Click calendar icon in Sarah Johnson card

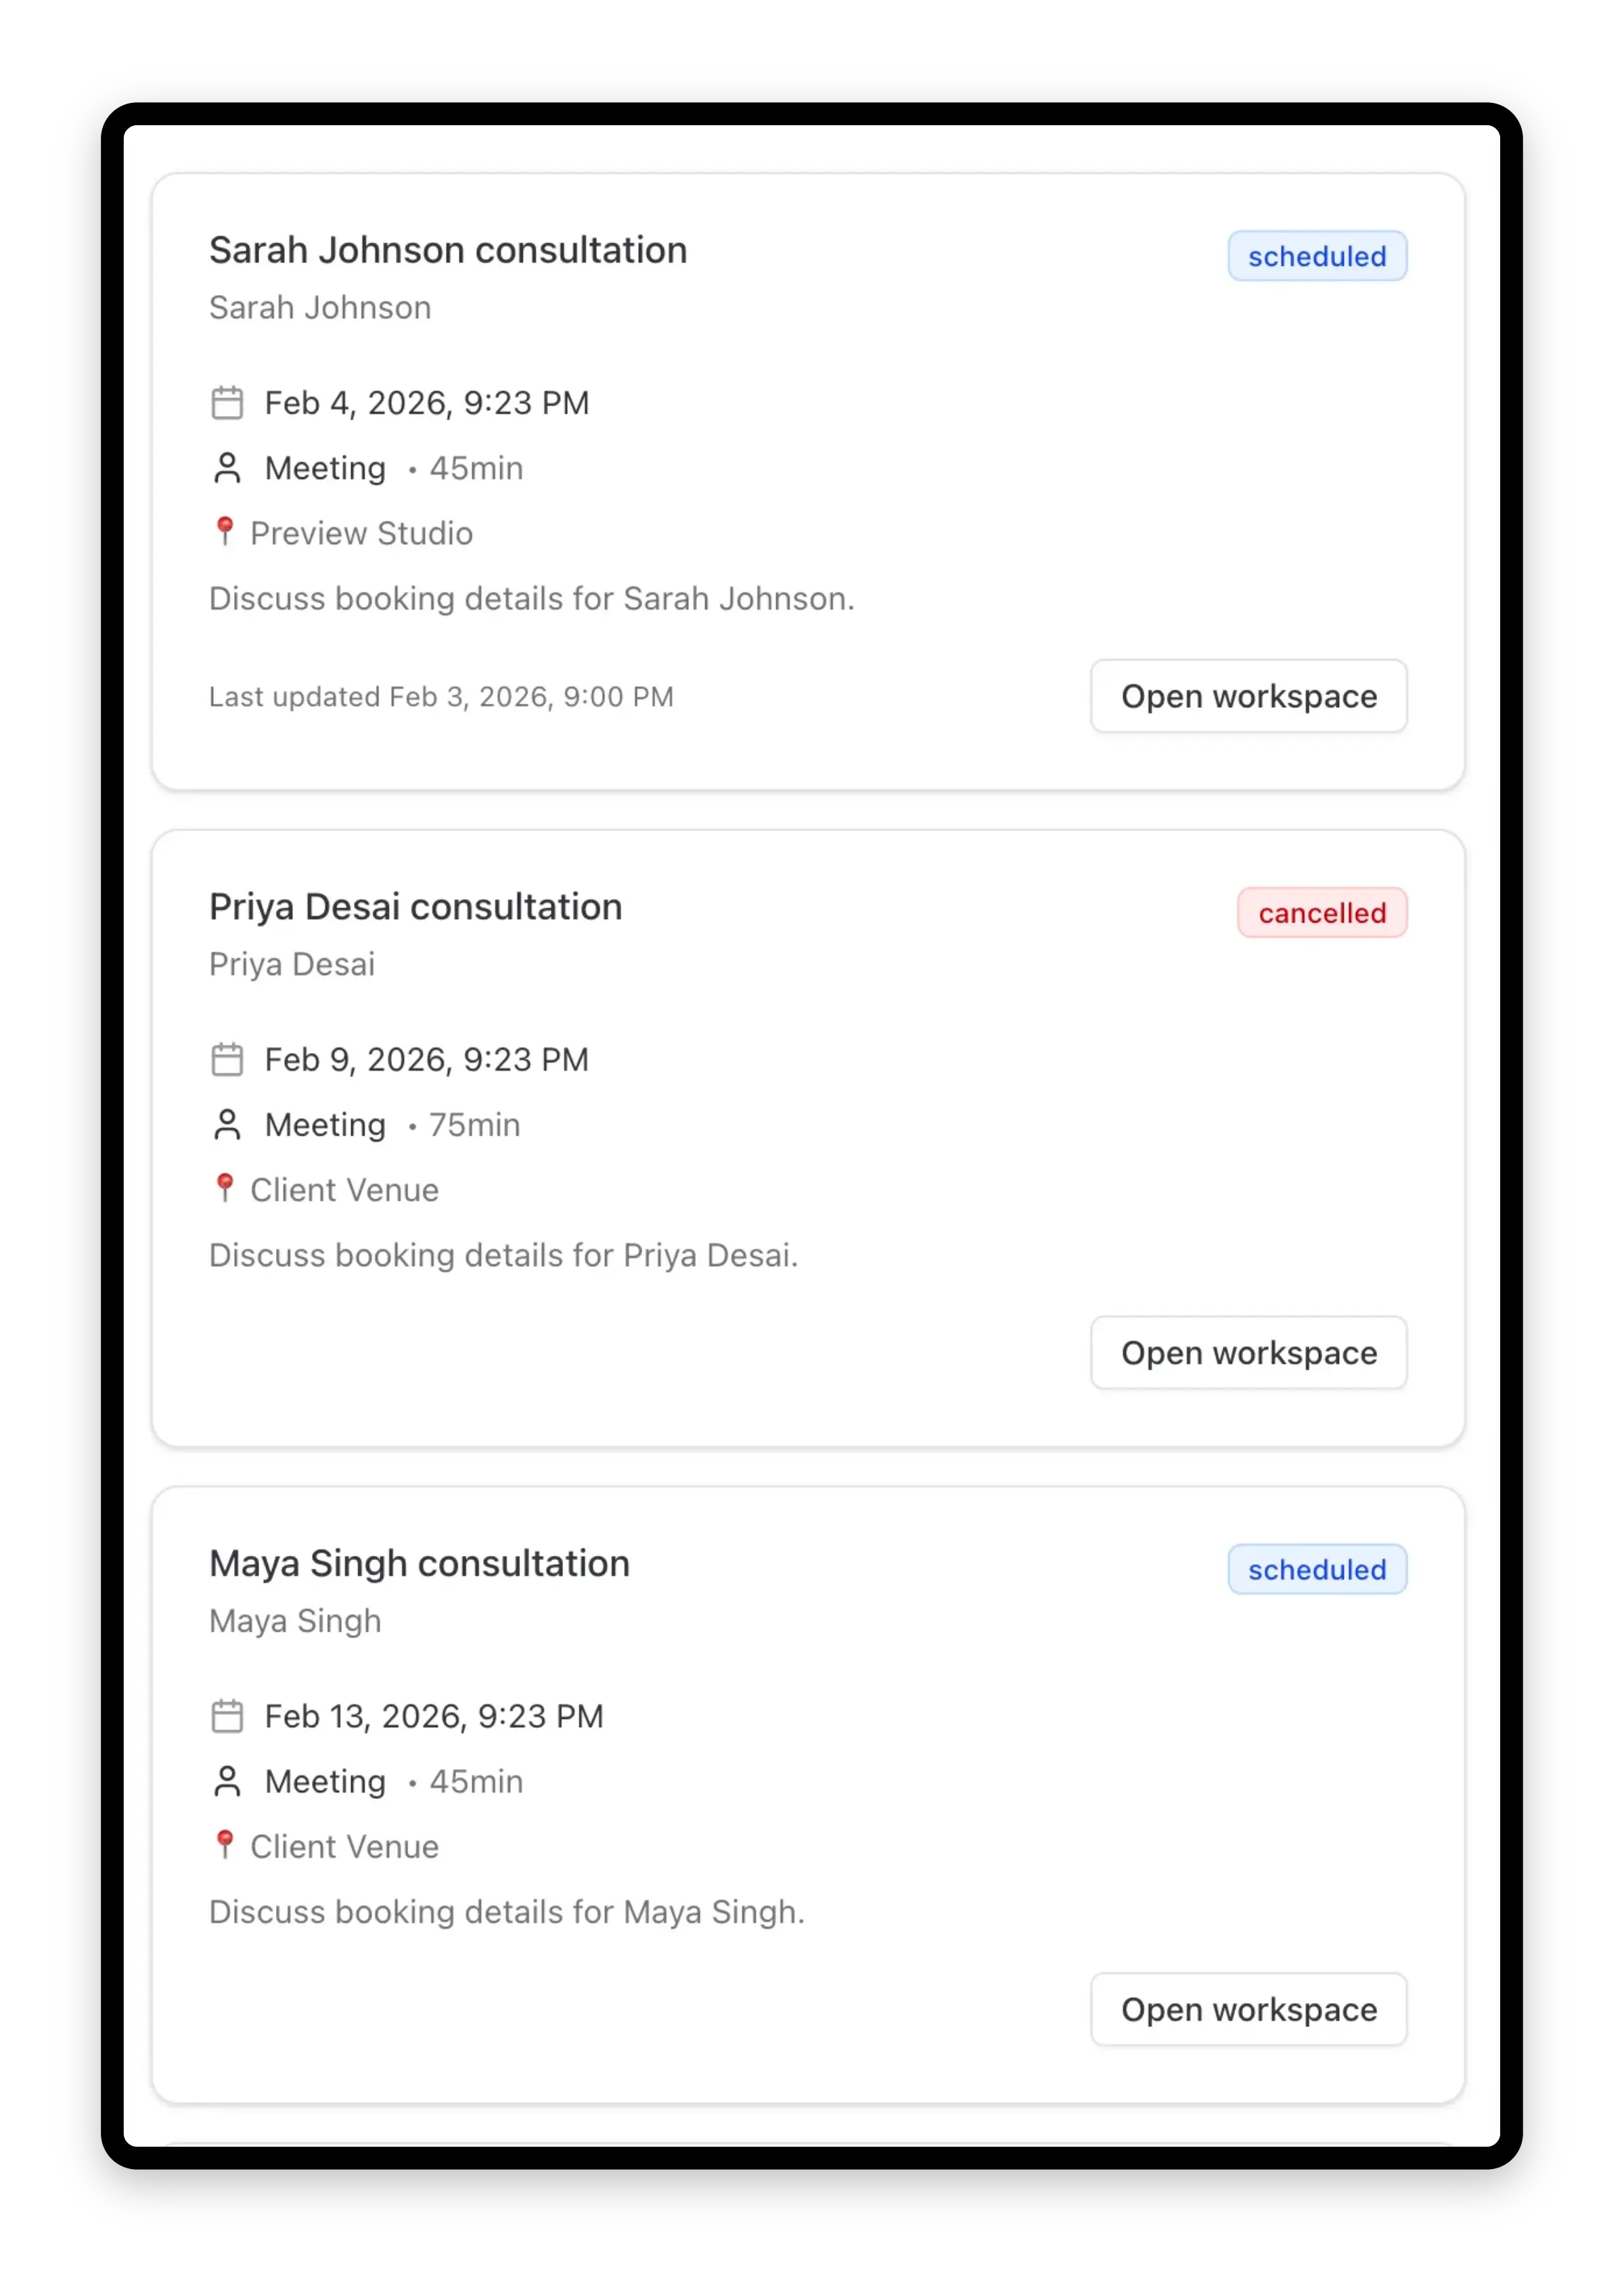point(227,403)
